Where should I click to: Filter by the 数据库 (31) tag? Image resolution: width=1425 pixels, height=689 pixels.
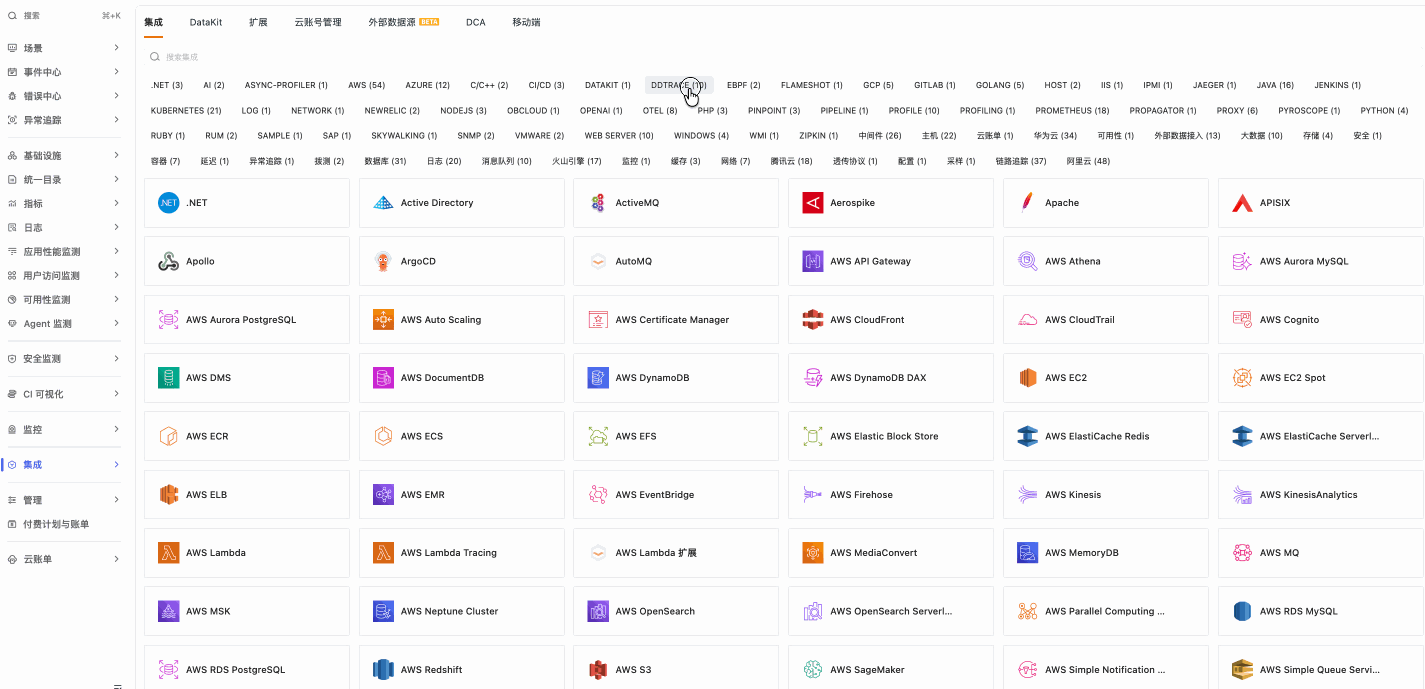pos(385,161)
